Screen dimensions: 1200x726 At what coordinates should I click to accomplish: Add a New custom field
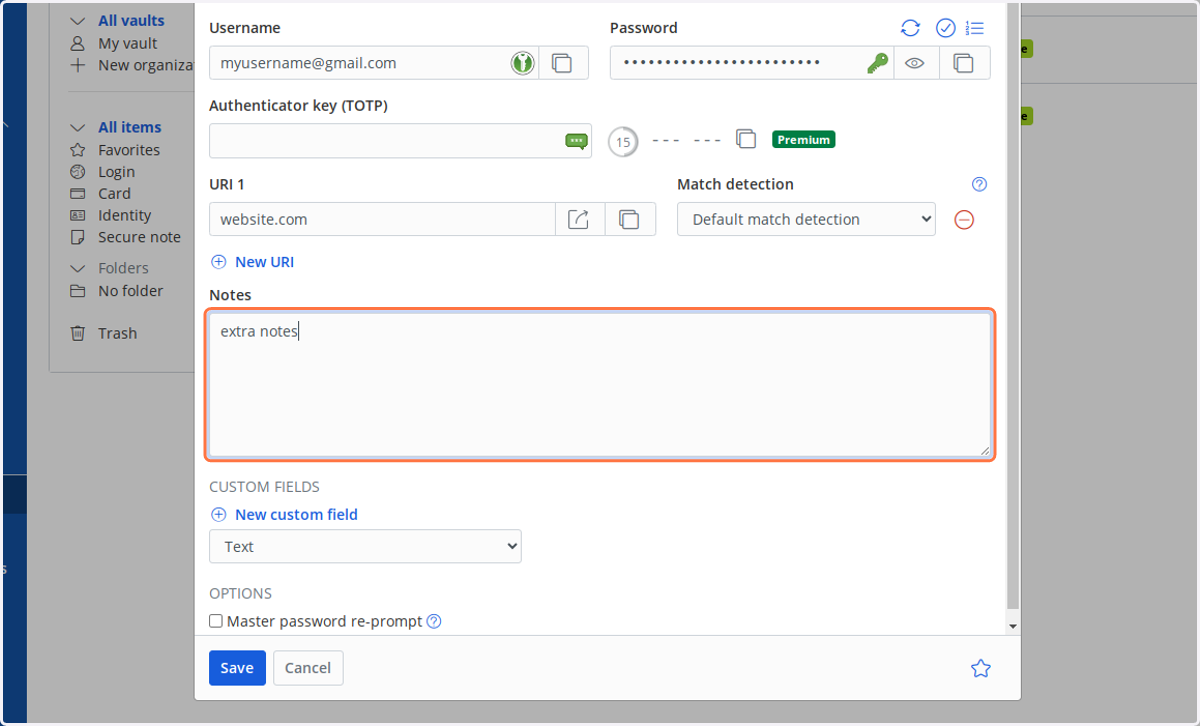(285, 515)
